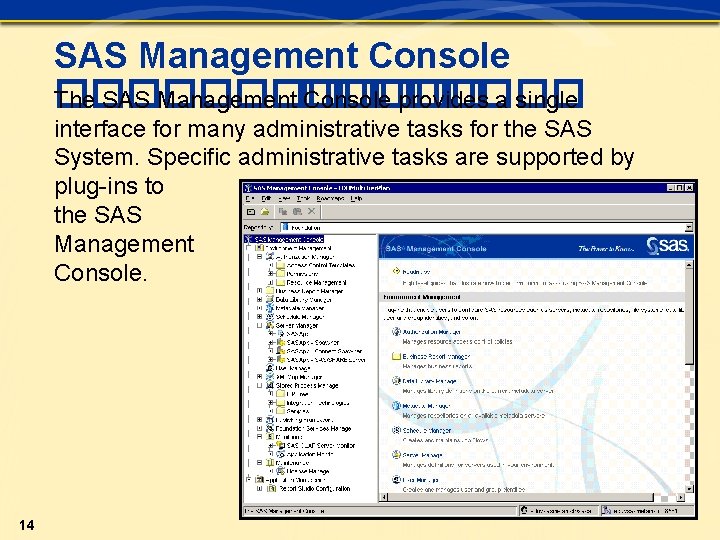720x540 pixels.
Task: Click the open folder toolbar icon
Action: (x=265, y=212)
